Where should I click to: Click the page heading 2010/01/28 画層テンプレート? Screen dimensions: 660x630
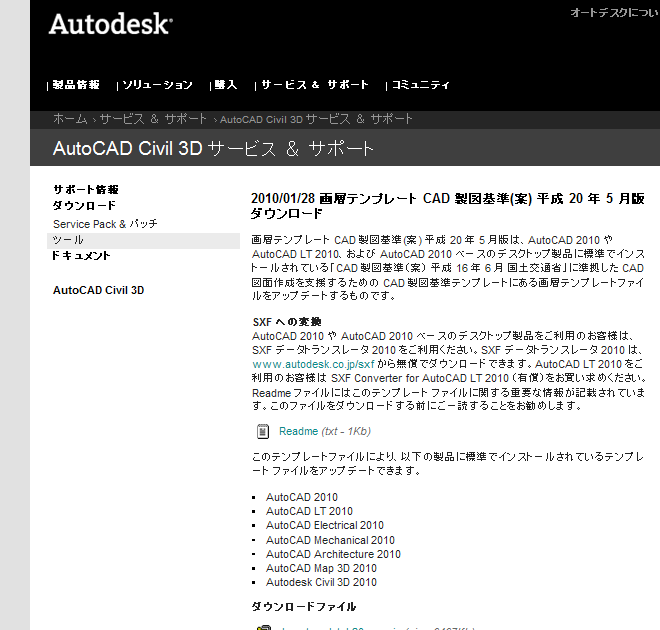point(447,205)
